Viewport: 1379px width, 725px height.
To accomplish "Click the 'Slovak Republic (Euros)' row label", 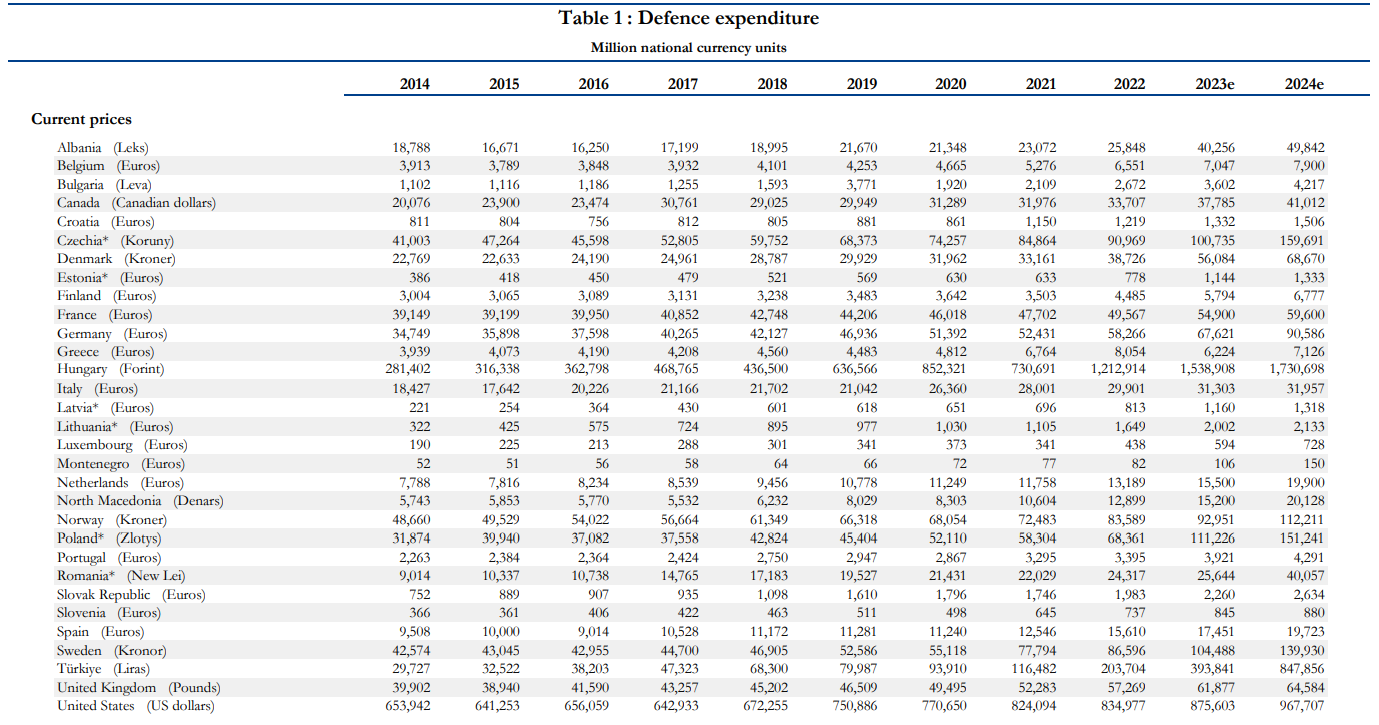I will (x=131, y=594).
